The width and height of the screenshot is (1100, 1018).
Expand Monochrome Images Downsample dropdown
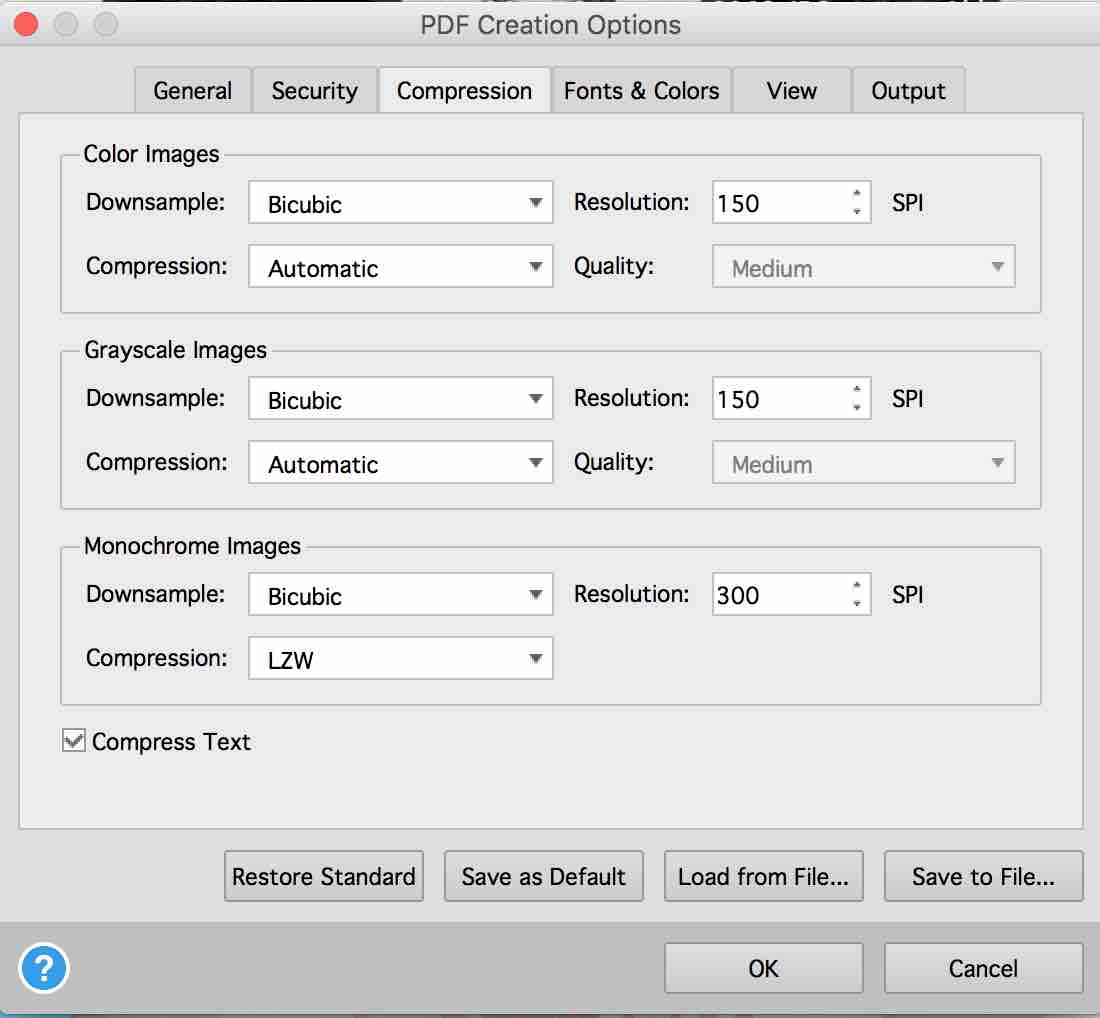click(401, 595)
